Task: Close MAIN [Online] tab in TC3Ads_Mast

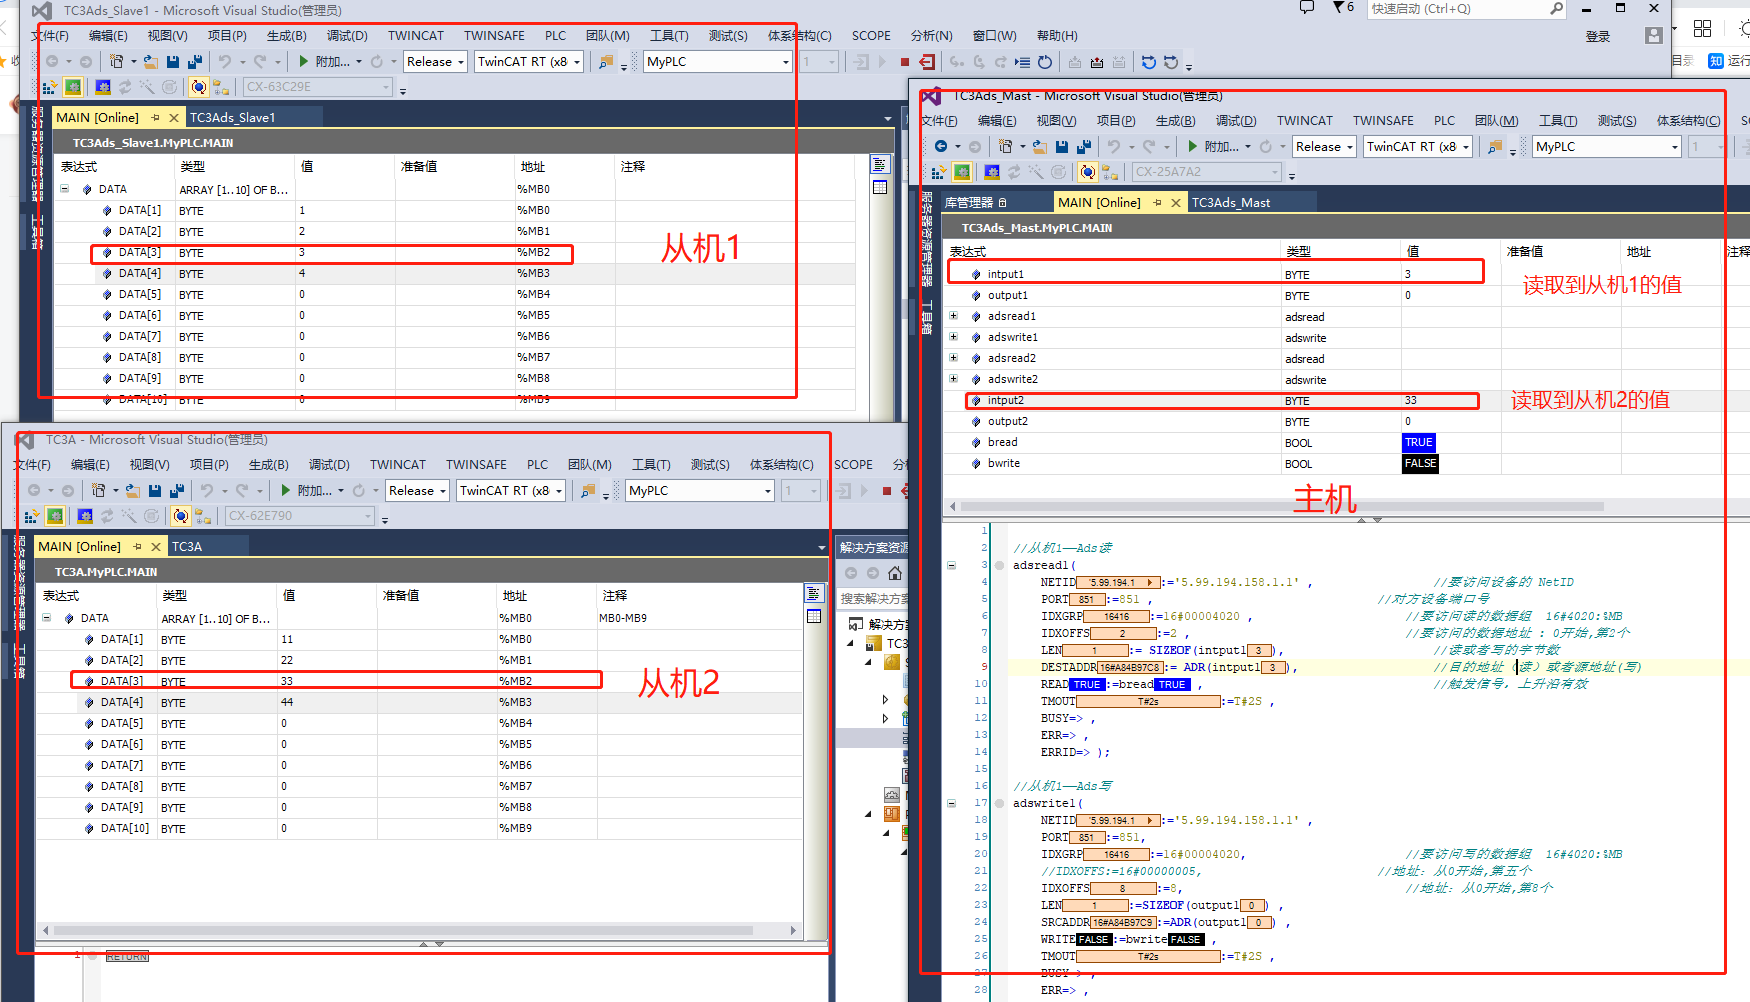Action: (1176, 203)
